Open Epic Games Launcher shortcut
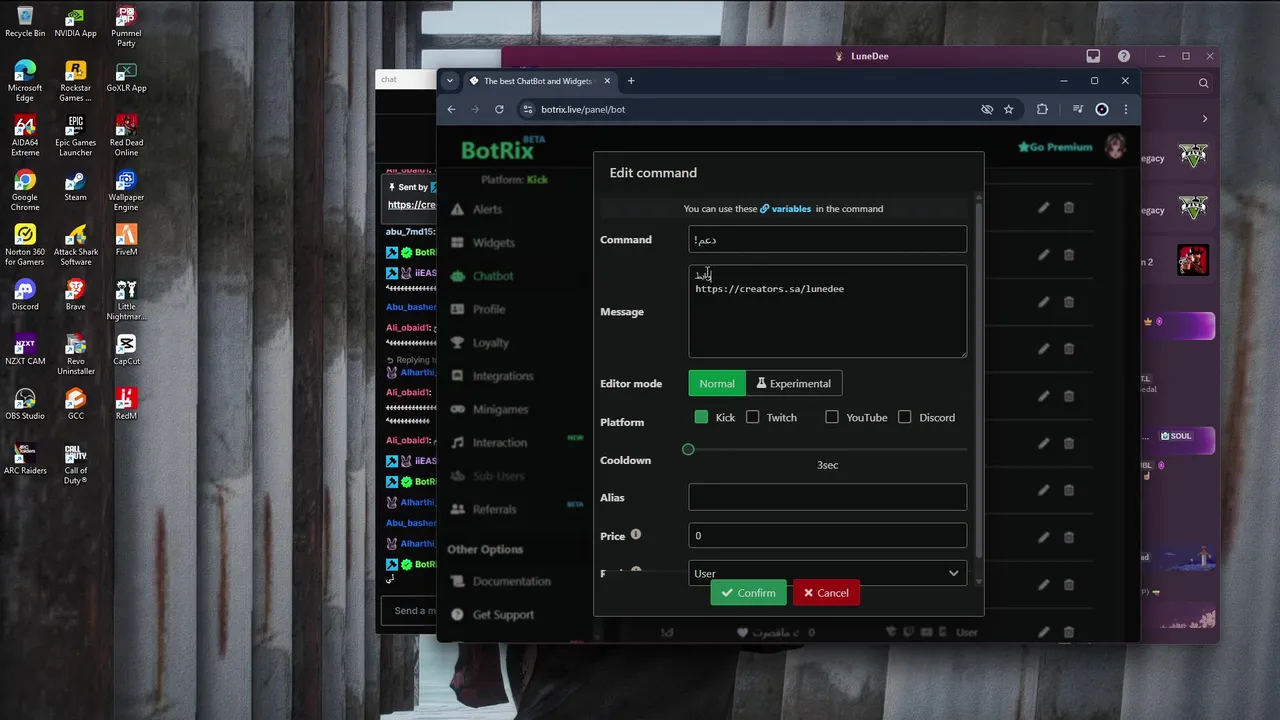 (x=75, y=136)
